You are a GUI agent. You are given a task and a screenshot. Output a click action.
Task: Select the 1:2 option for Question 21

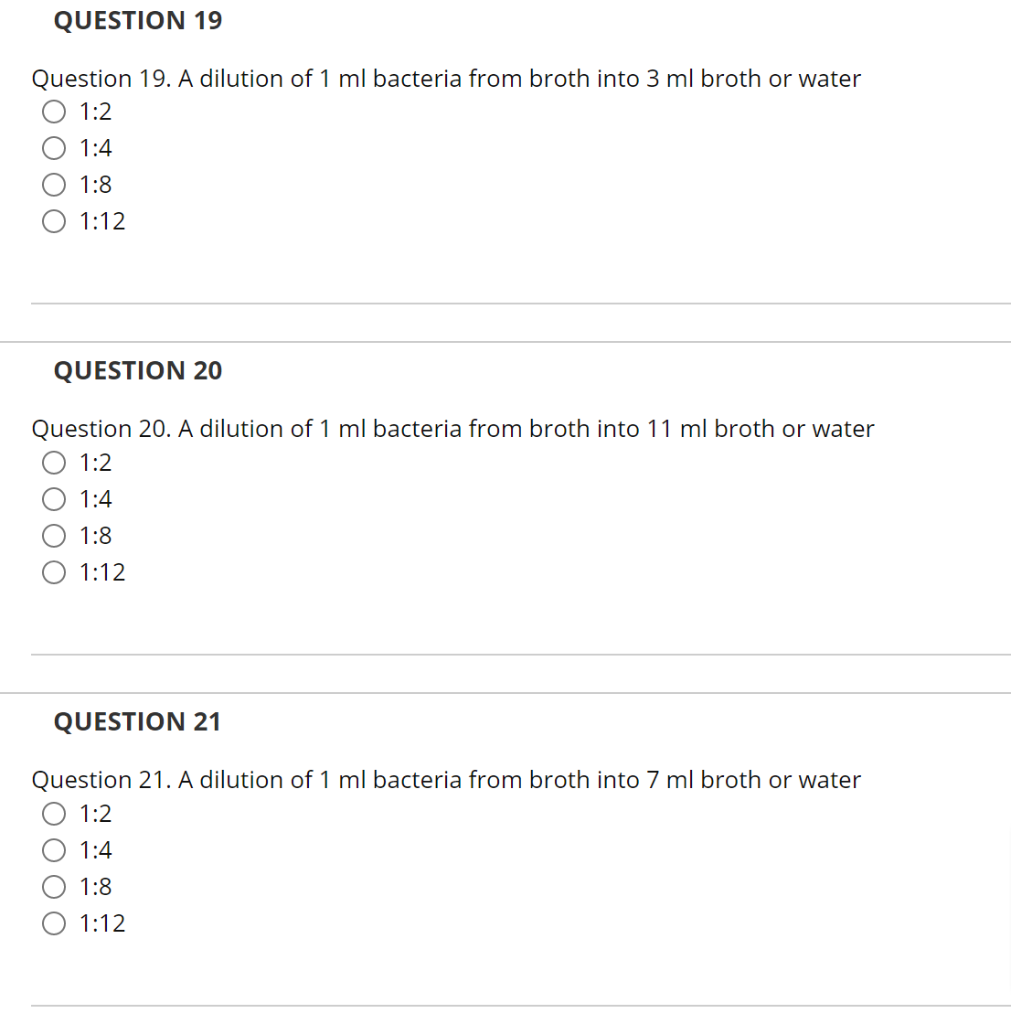(x=53, y=814)
